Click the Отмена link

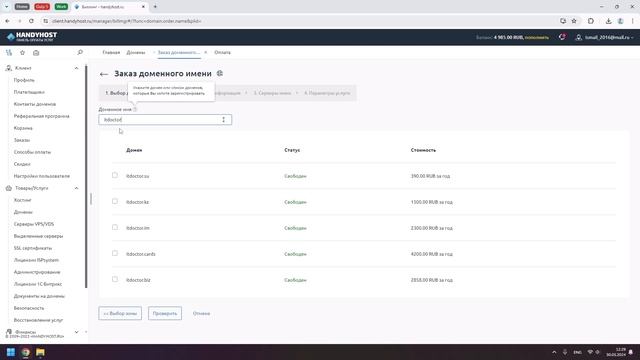coord(201,313)
